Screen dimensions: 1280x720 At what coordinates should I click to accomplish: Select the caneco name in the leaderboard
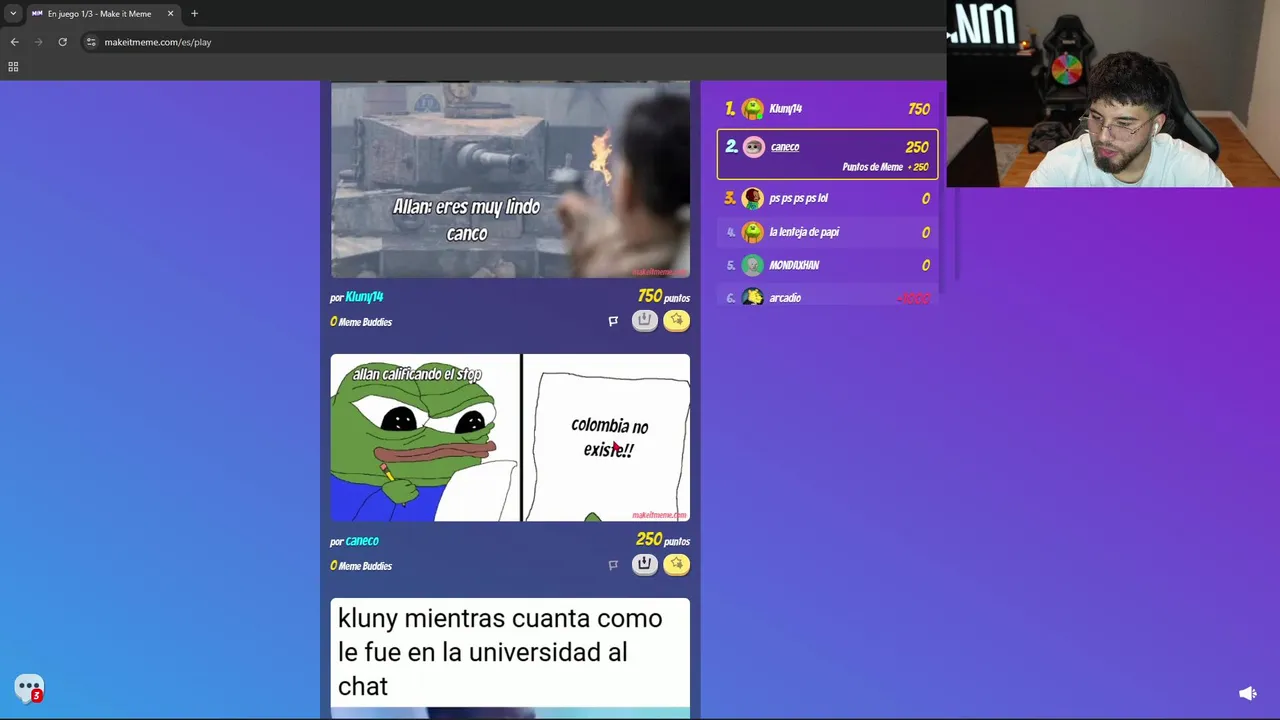coord(785,147)
